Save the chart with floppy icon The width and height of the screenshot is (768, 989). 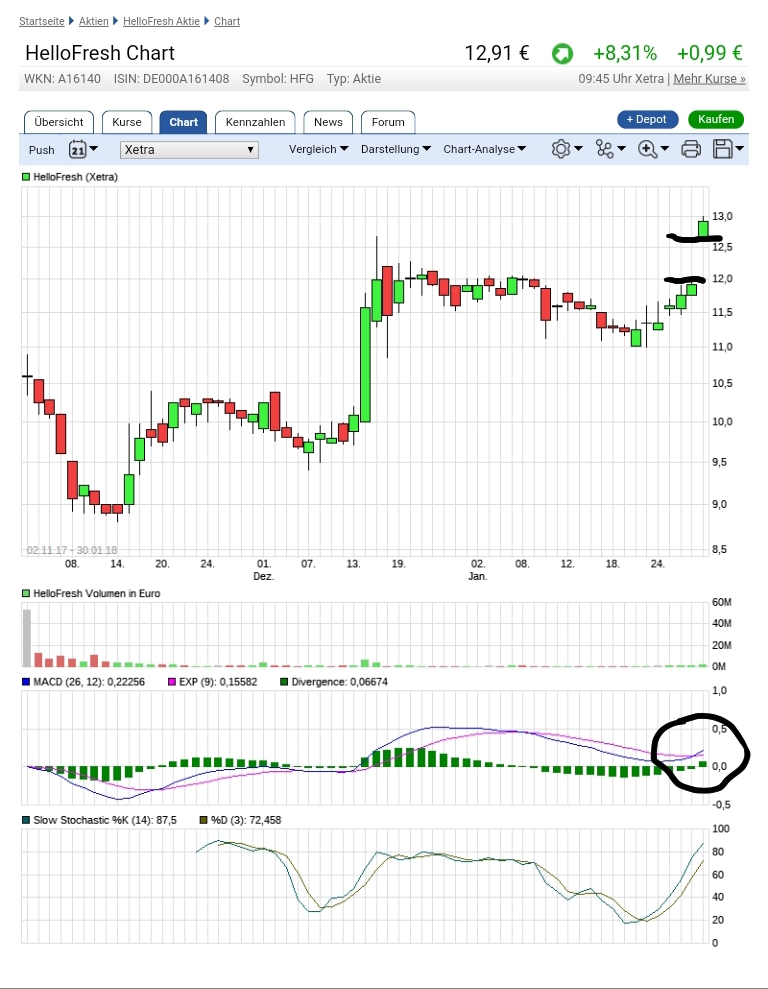[723, 149]
